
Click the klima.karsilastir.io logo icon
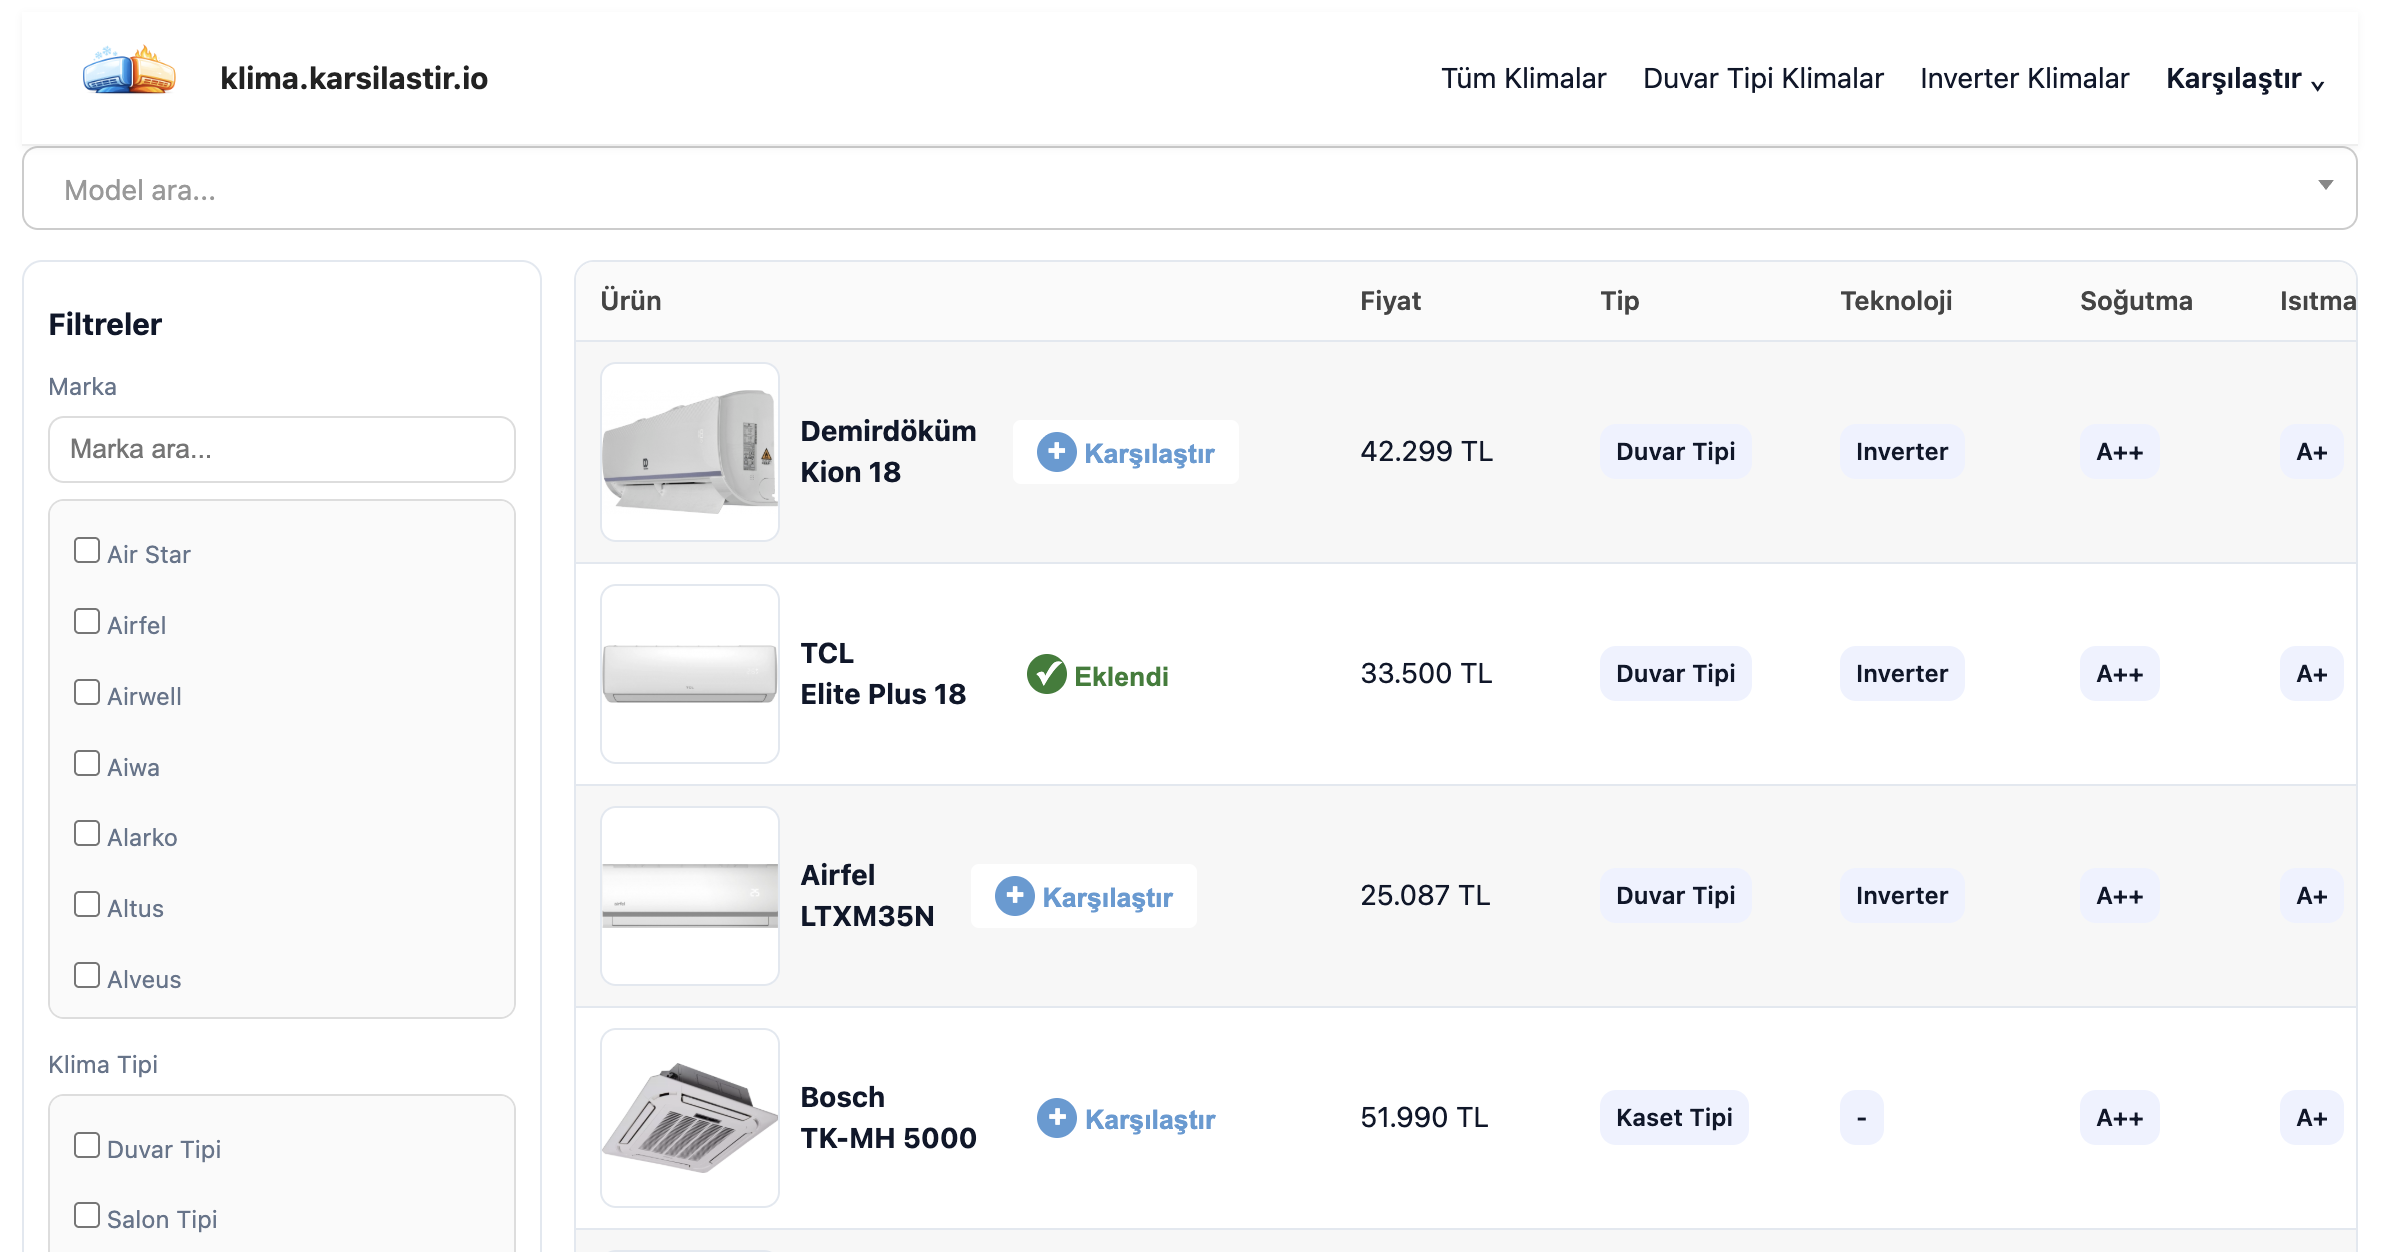coord(128,73)
